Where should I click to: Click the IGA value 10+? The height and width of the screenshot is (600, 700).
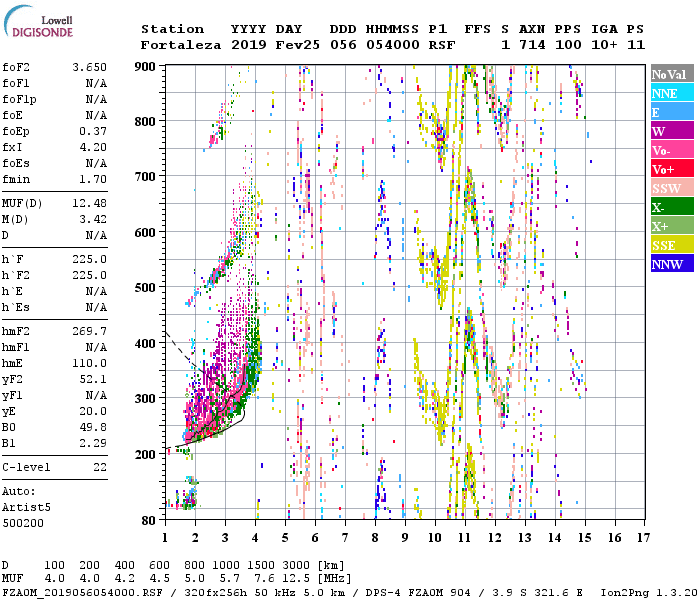[604, 45]
